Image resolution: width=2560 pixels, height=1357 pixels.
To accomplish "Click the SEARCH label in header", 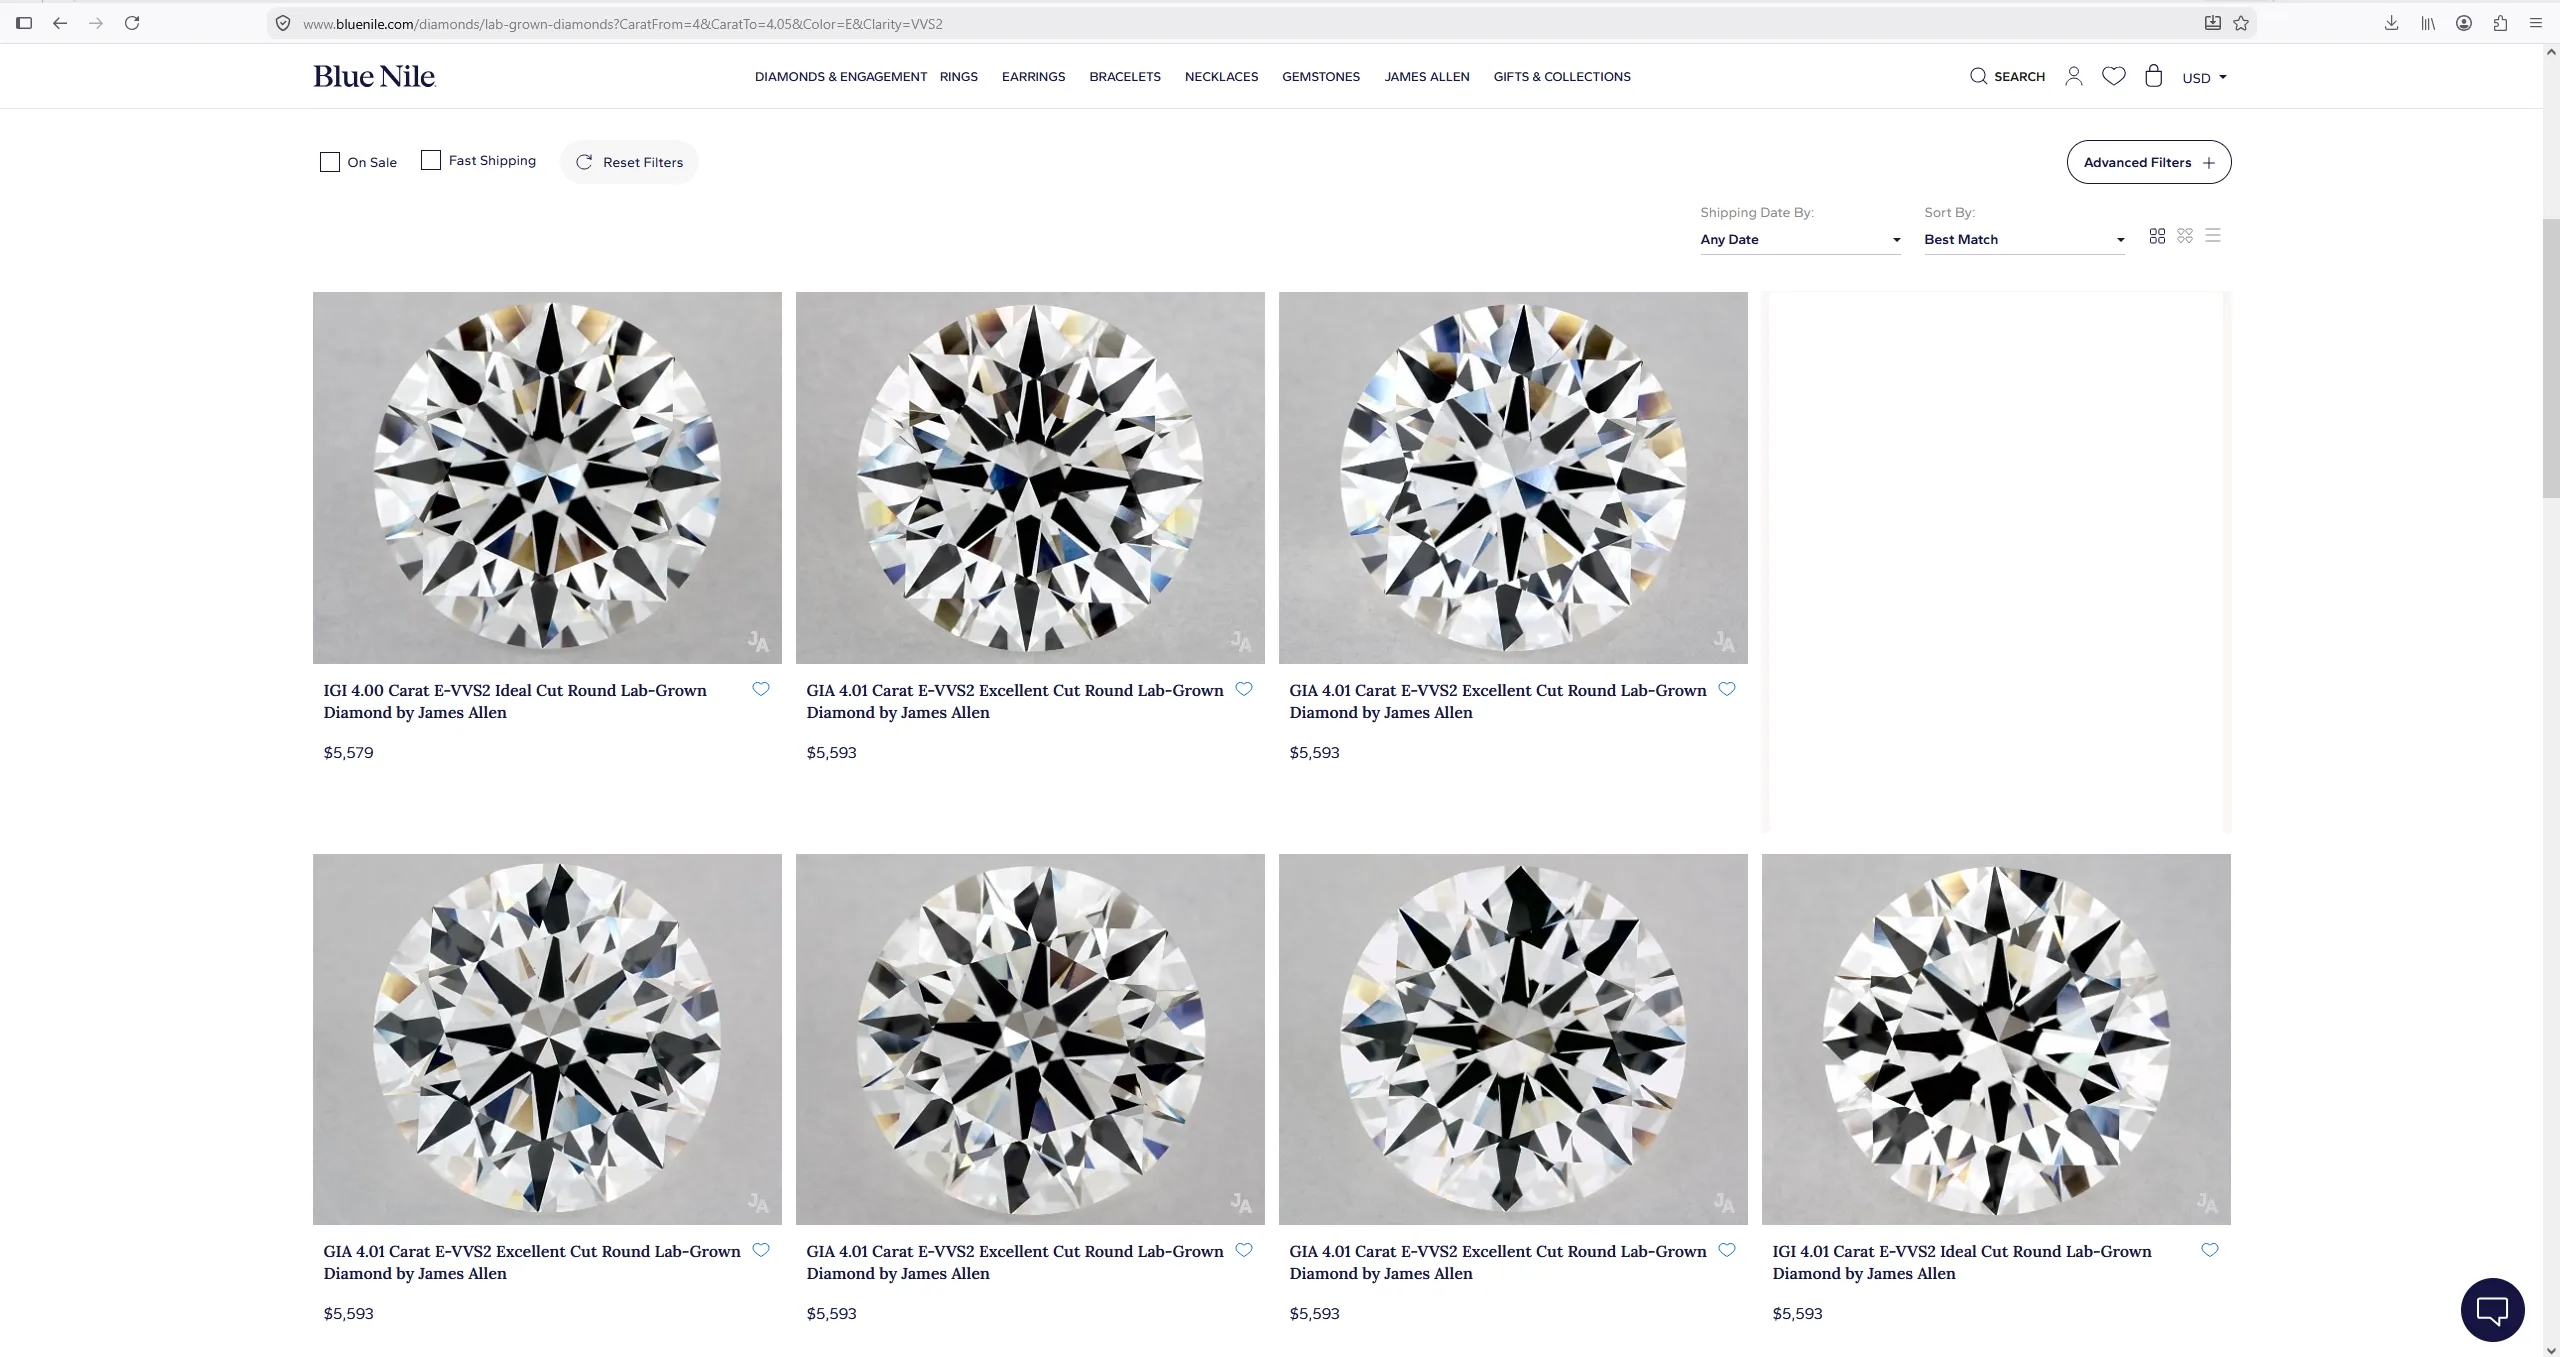I will pos(2019,77).
